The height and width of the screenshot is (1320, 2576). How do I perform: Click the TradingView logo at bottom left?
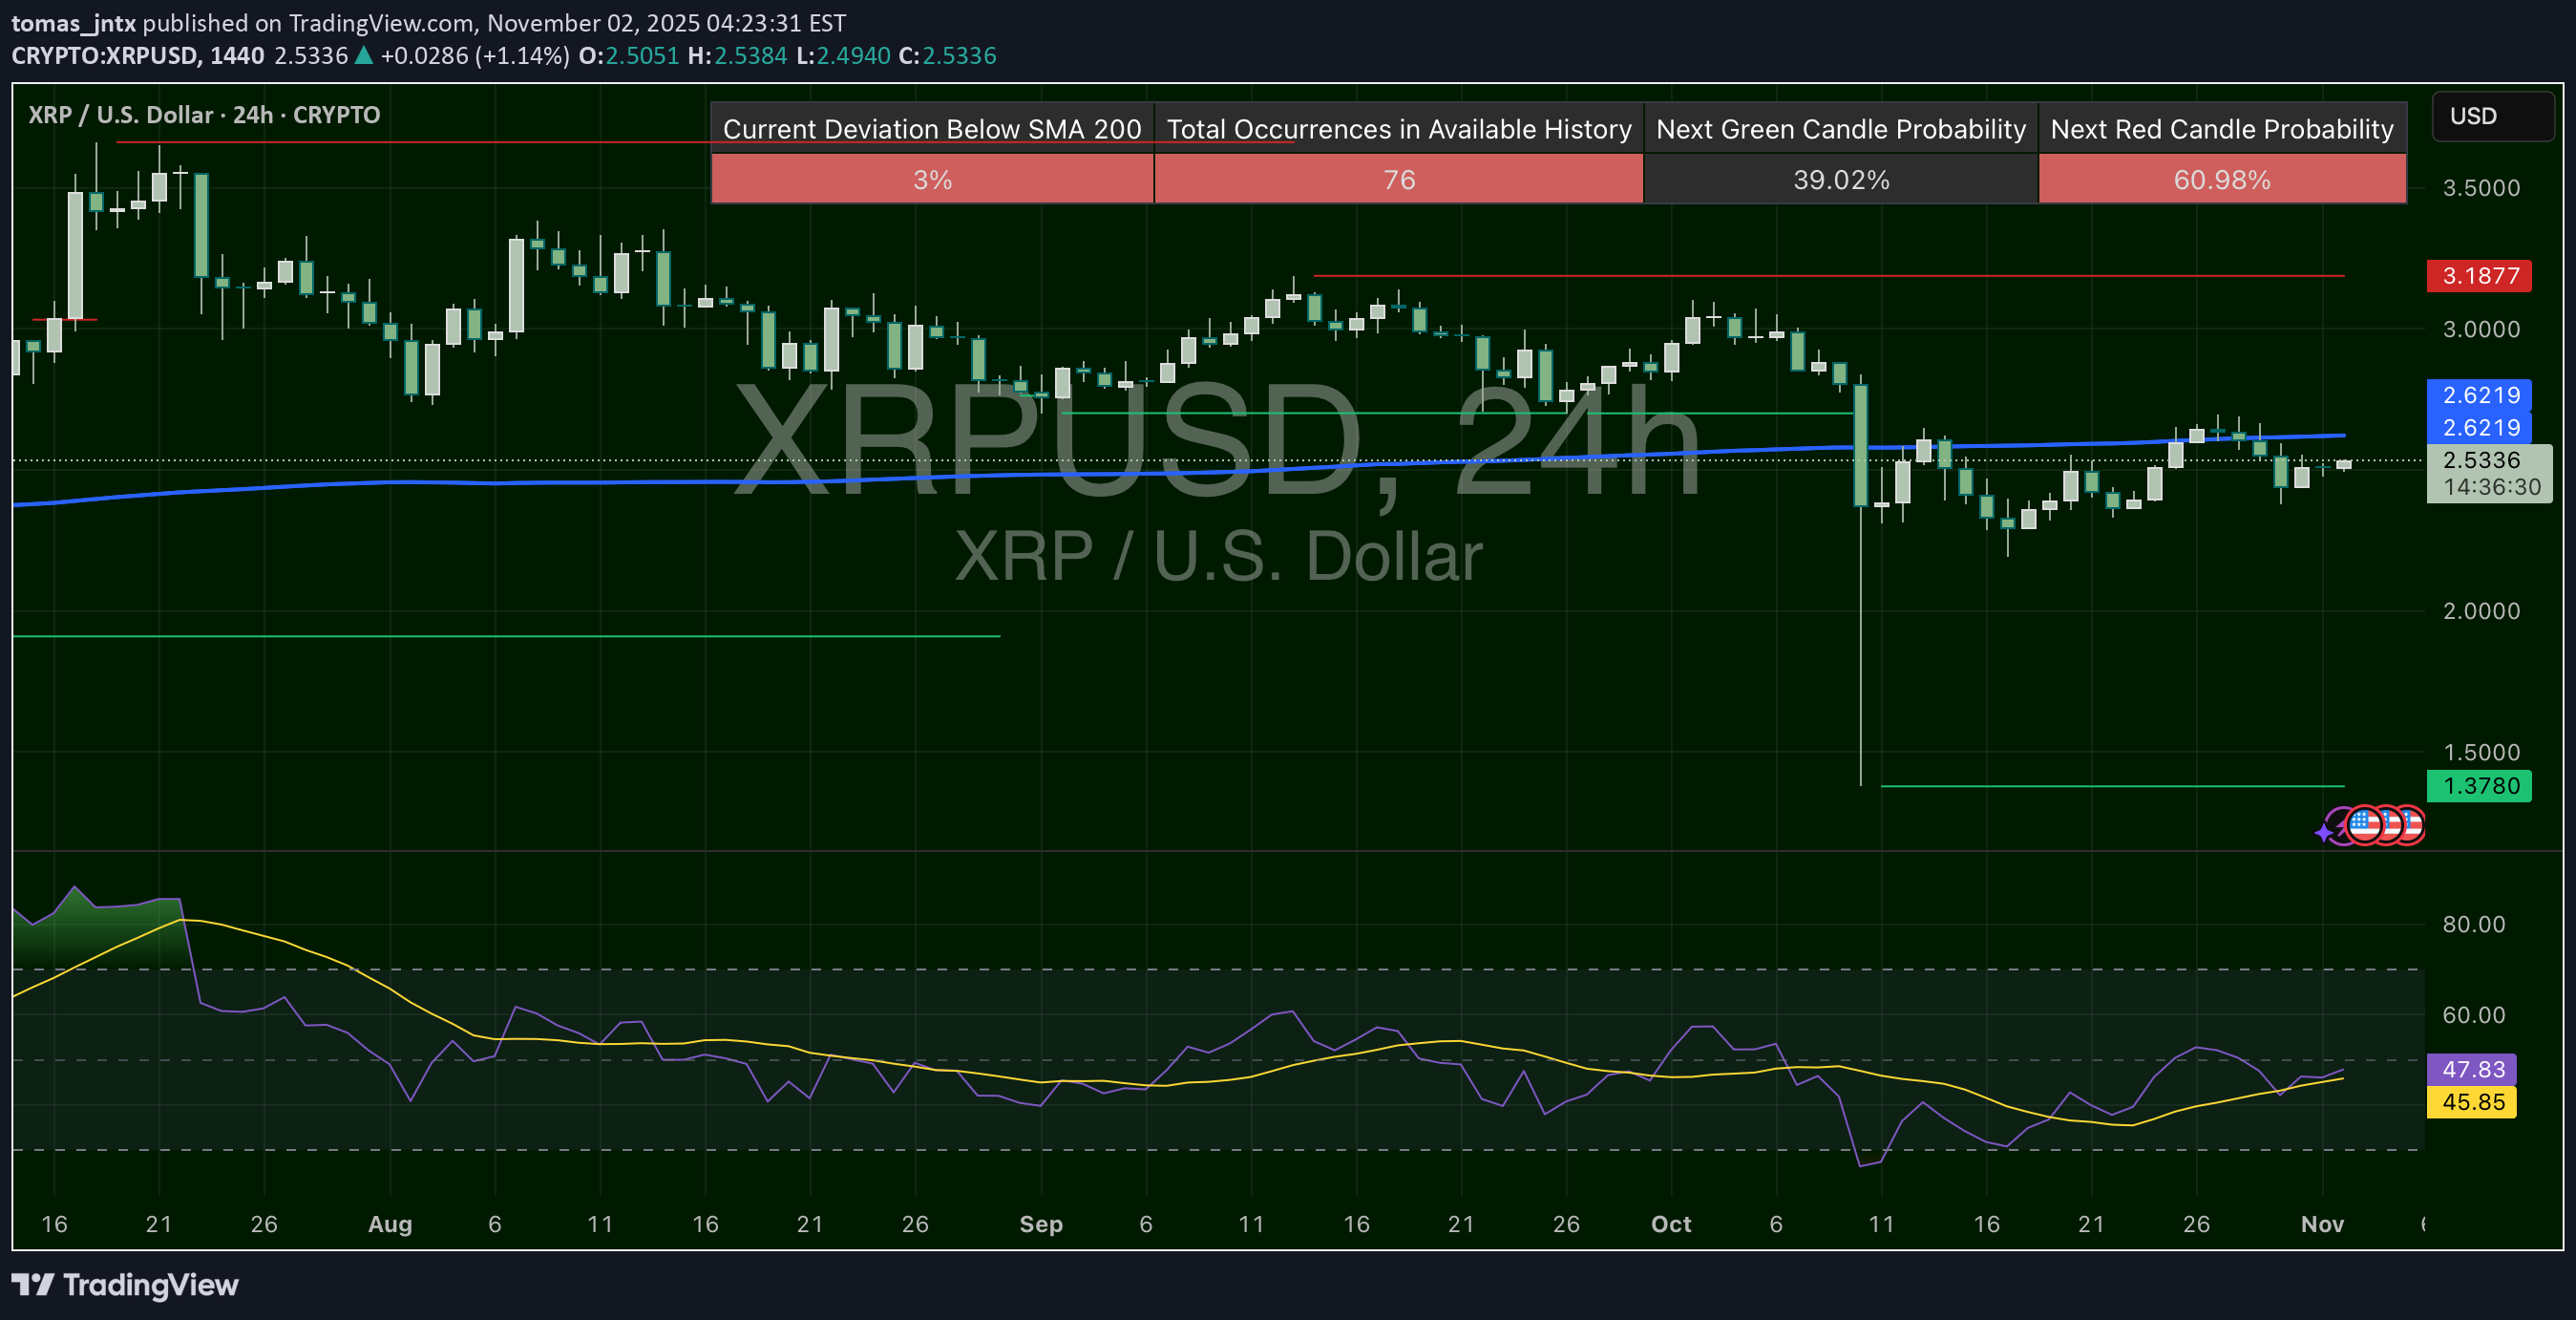pyautogui.click(x=125, y=1285)
